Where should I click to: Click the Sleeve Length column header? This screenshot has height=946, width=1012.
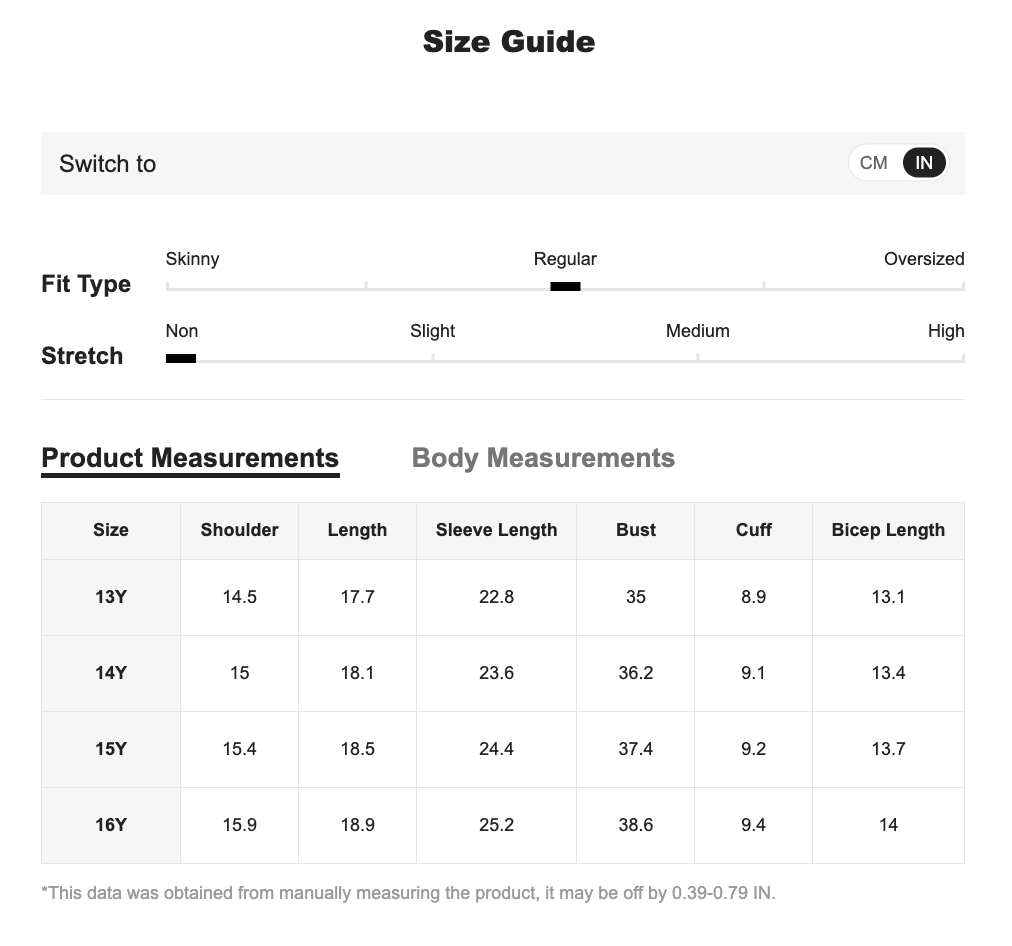496,530
